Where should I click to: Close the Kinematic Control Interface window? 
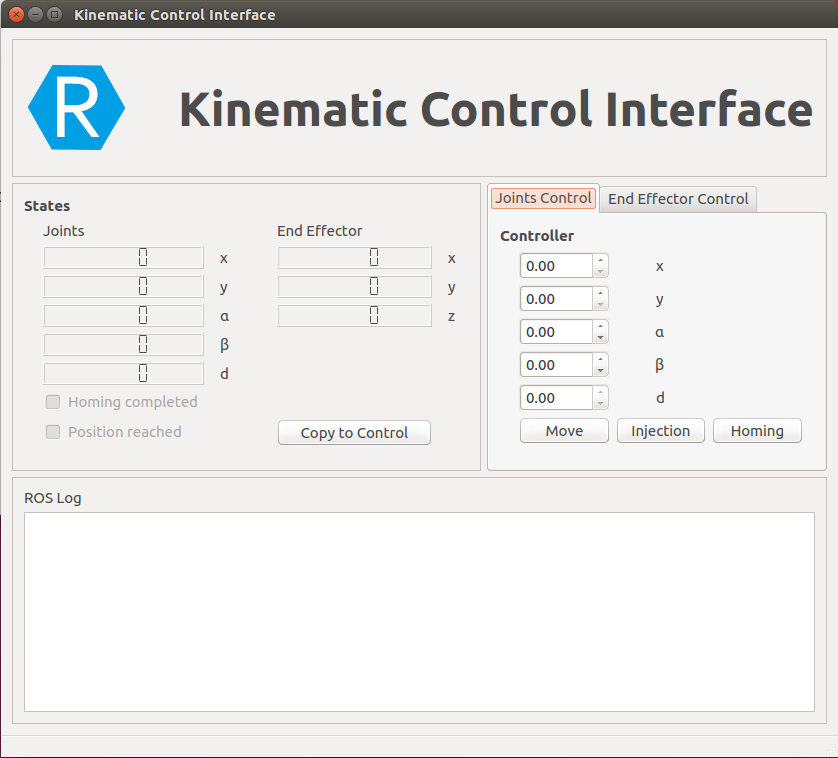pos(17,14)
